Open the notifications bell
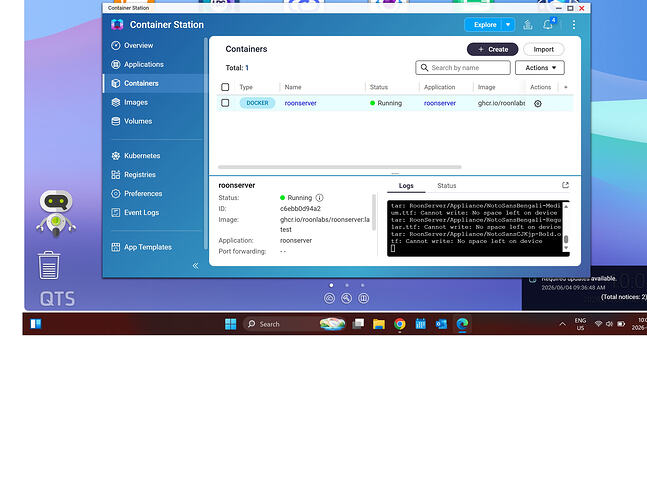Image resolution: width=647 pixels, height=500 pixels. point(548,25)
